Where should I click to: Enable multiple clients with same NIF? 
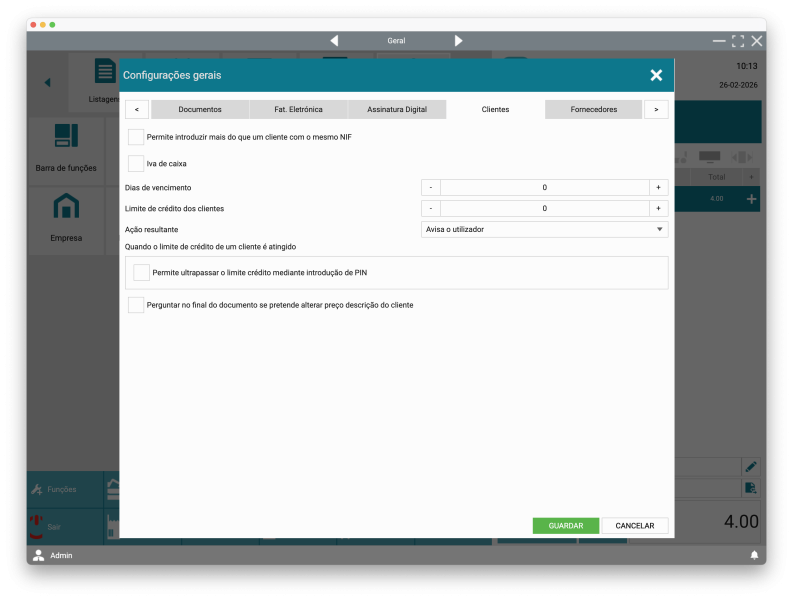(x=136, y=137)
